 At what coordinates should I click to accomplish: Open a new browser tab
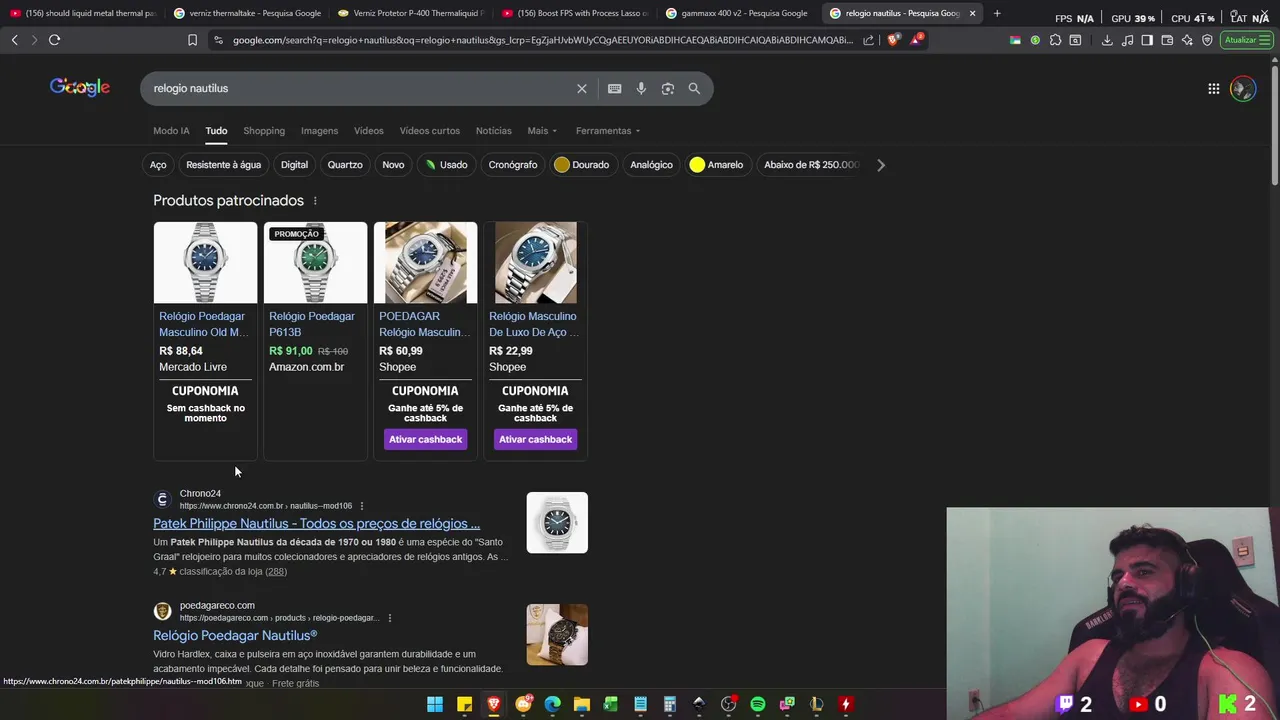(x=997, y=13)
